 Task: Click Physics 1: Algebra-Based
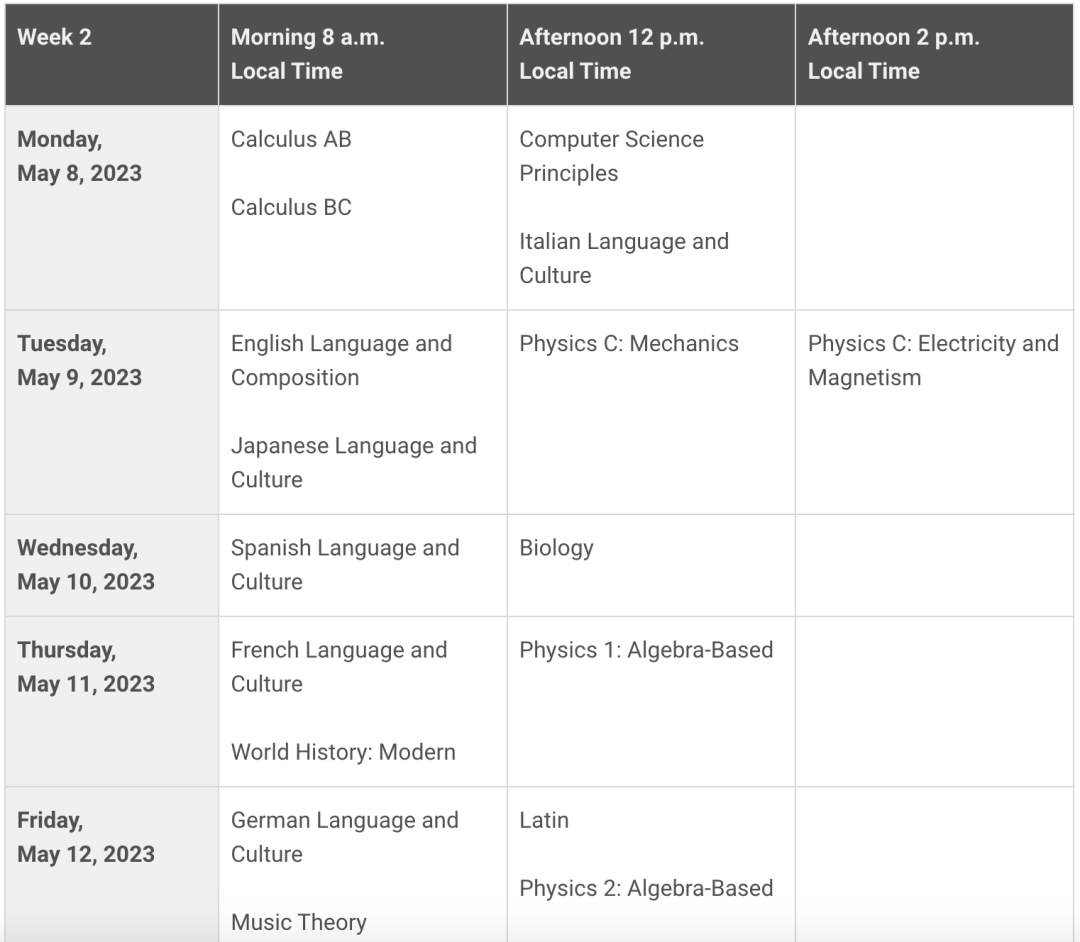point(646,650)
